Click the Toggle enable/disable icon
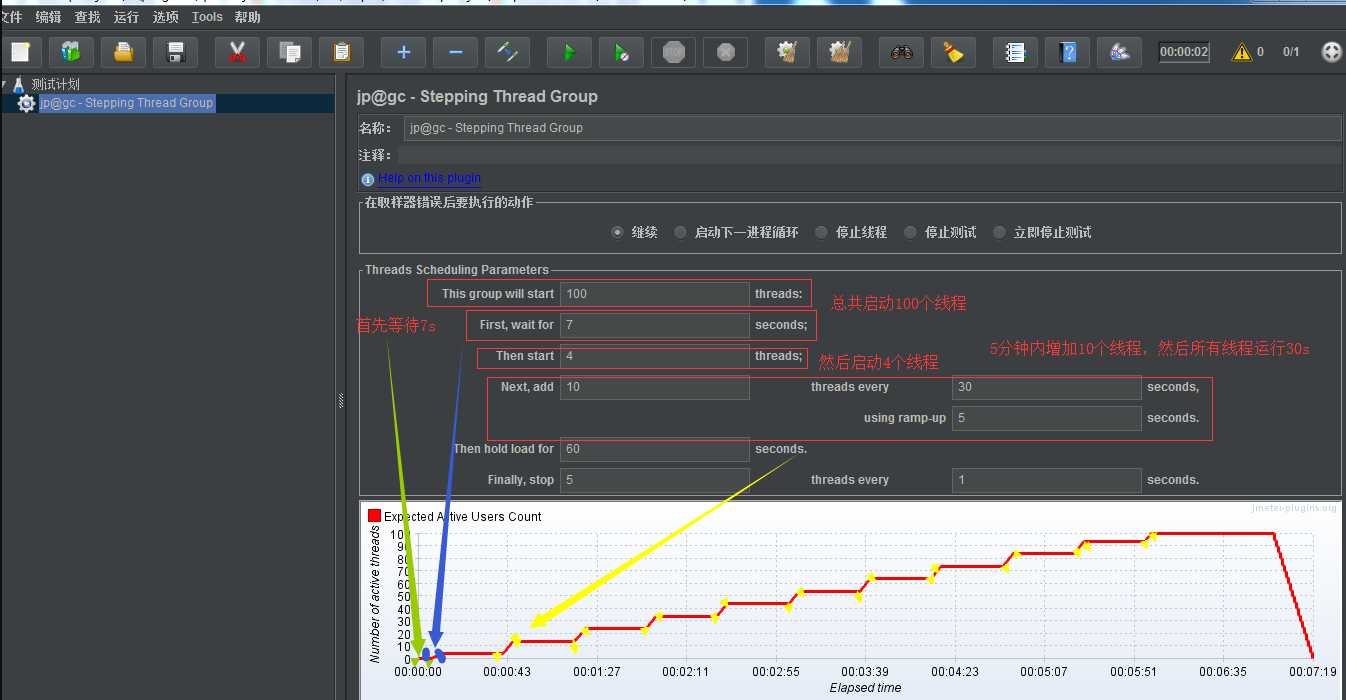 tap(507, 52)
